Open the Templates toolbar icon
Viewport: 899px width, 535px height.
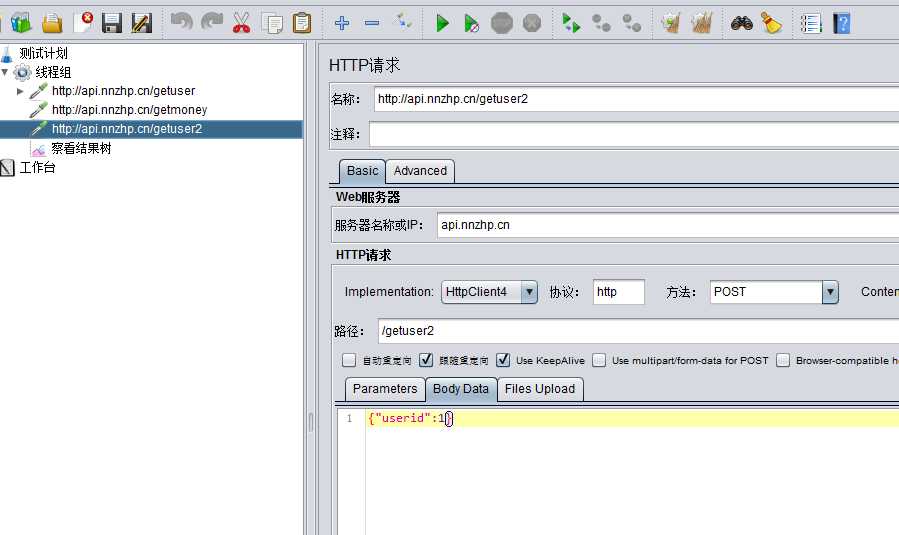coord(21,23)
